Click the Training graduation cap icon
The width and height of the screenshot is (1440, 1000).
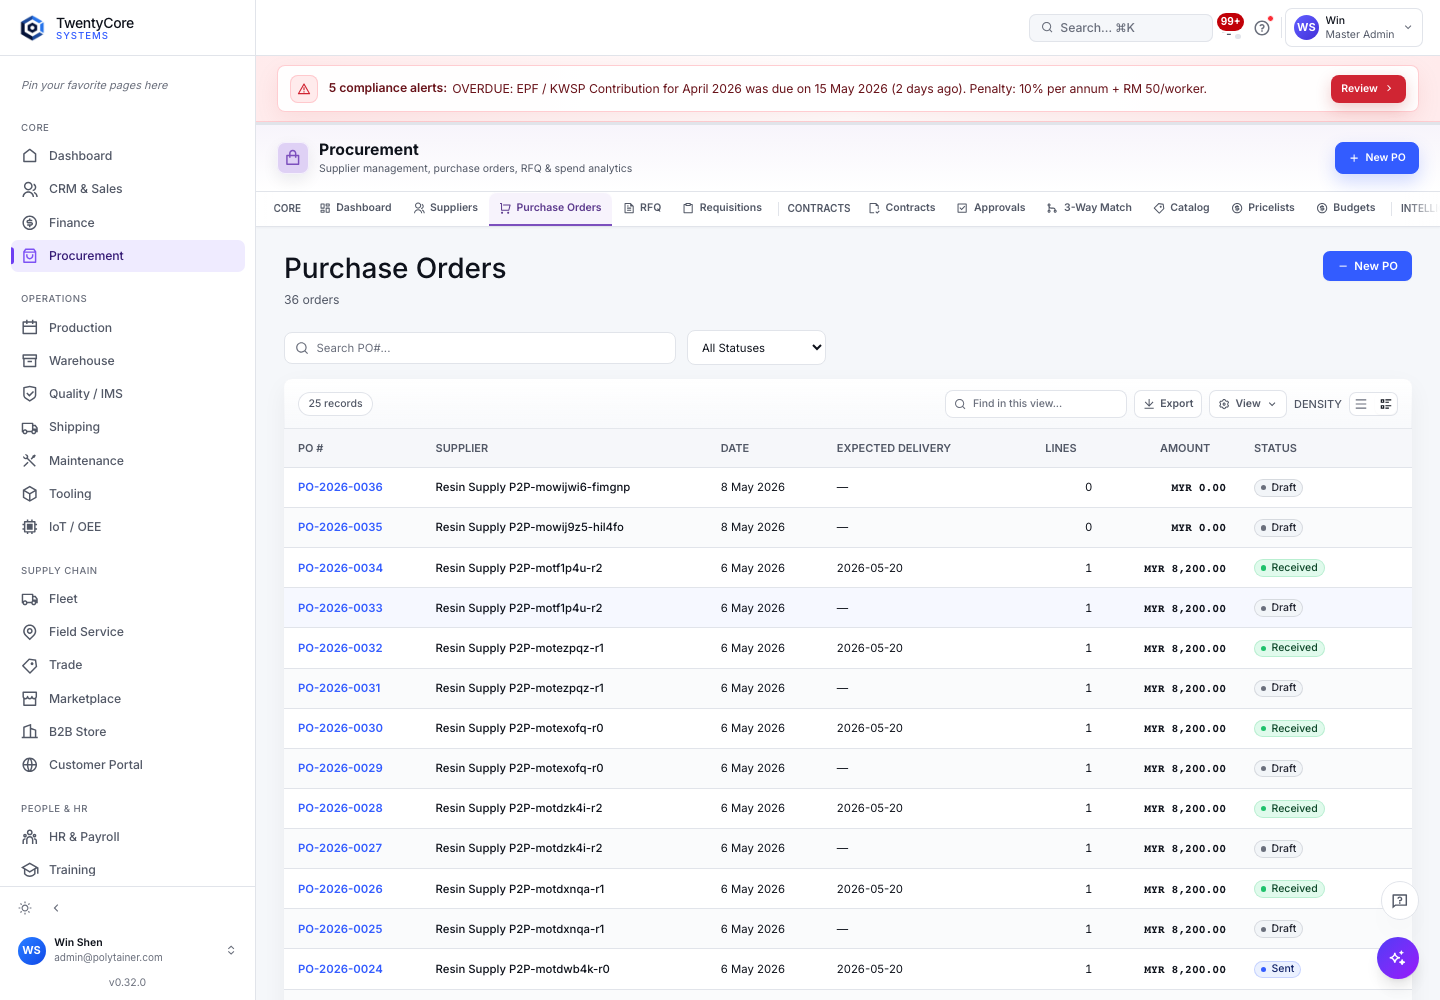point(30,870)
